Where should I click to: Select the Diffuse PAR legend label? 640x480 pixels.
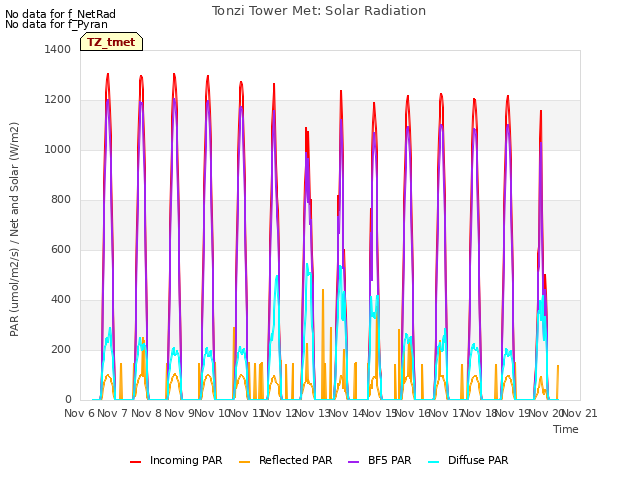pos(478,460)
